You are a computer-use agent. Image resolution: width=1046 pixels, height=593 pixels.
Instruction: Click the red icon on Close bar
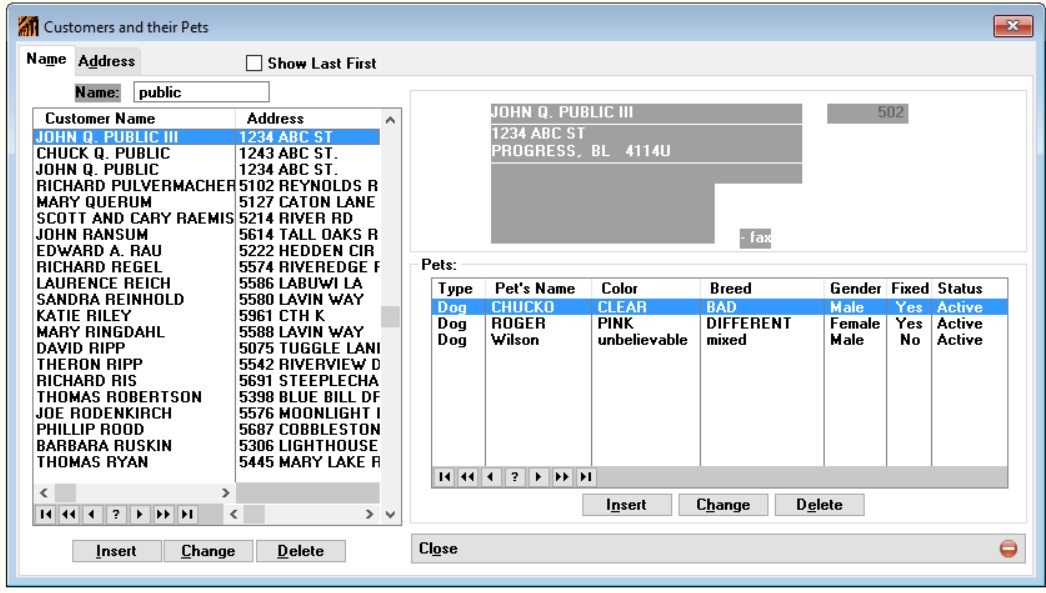click(1008, 549)
